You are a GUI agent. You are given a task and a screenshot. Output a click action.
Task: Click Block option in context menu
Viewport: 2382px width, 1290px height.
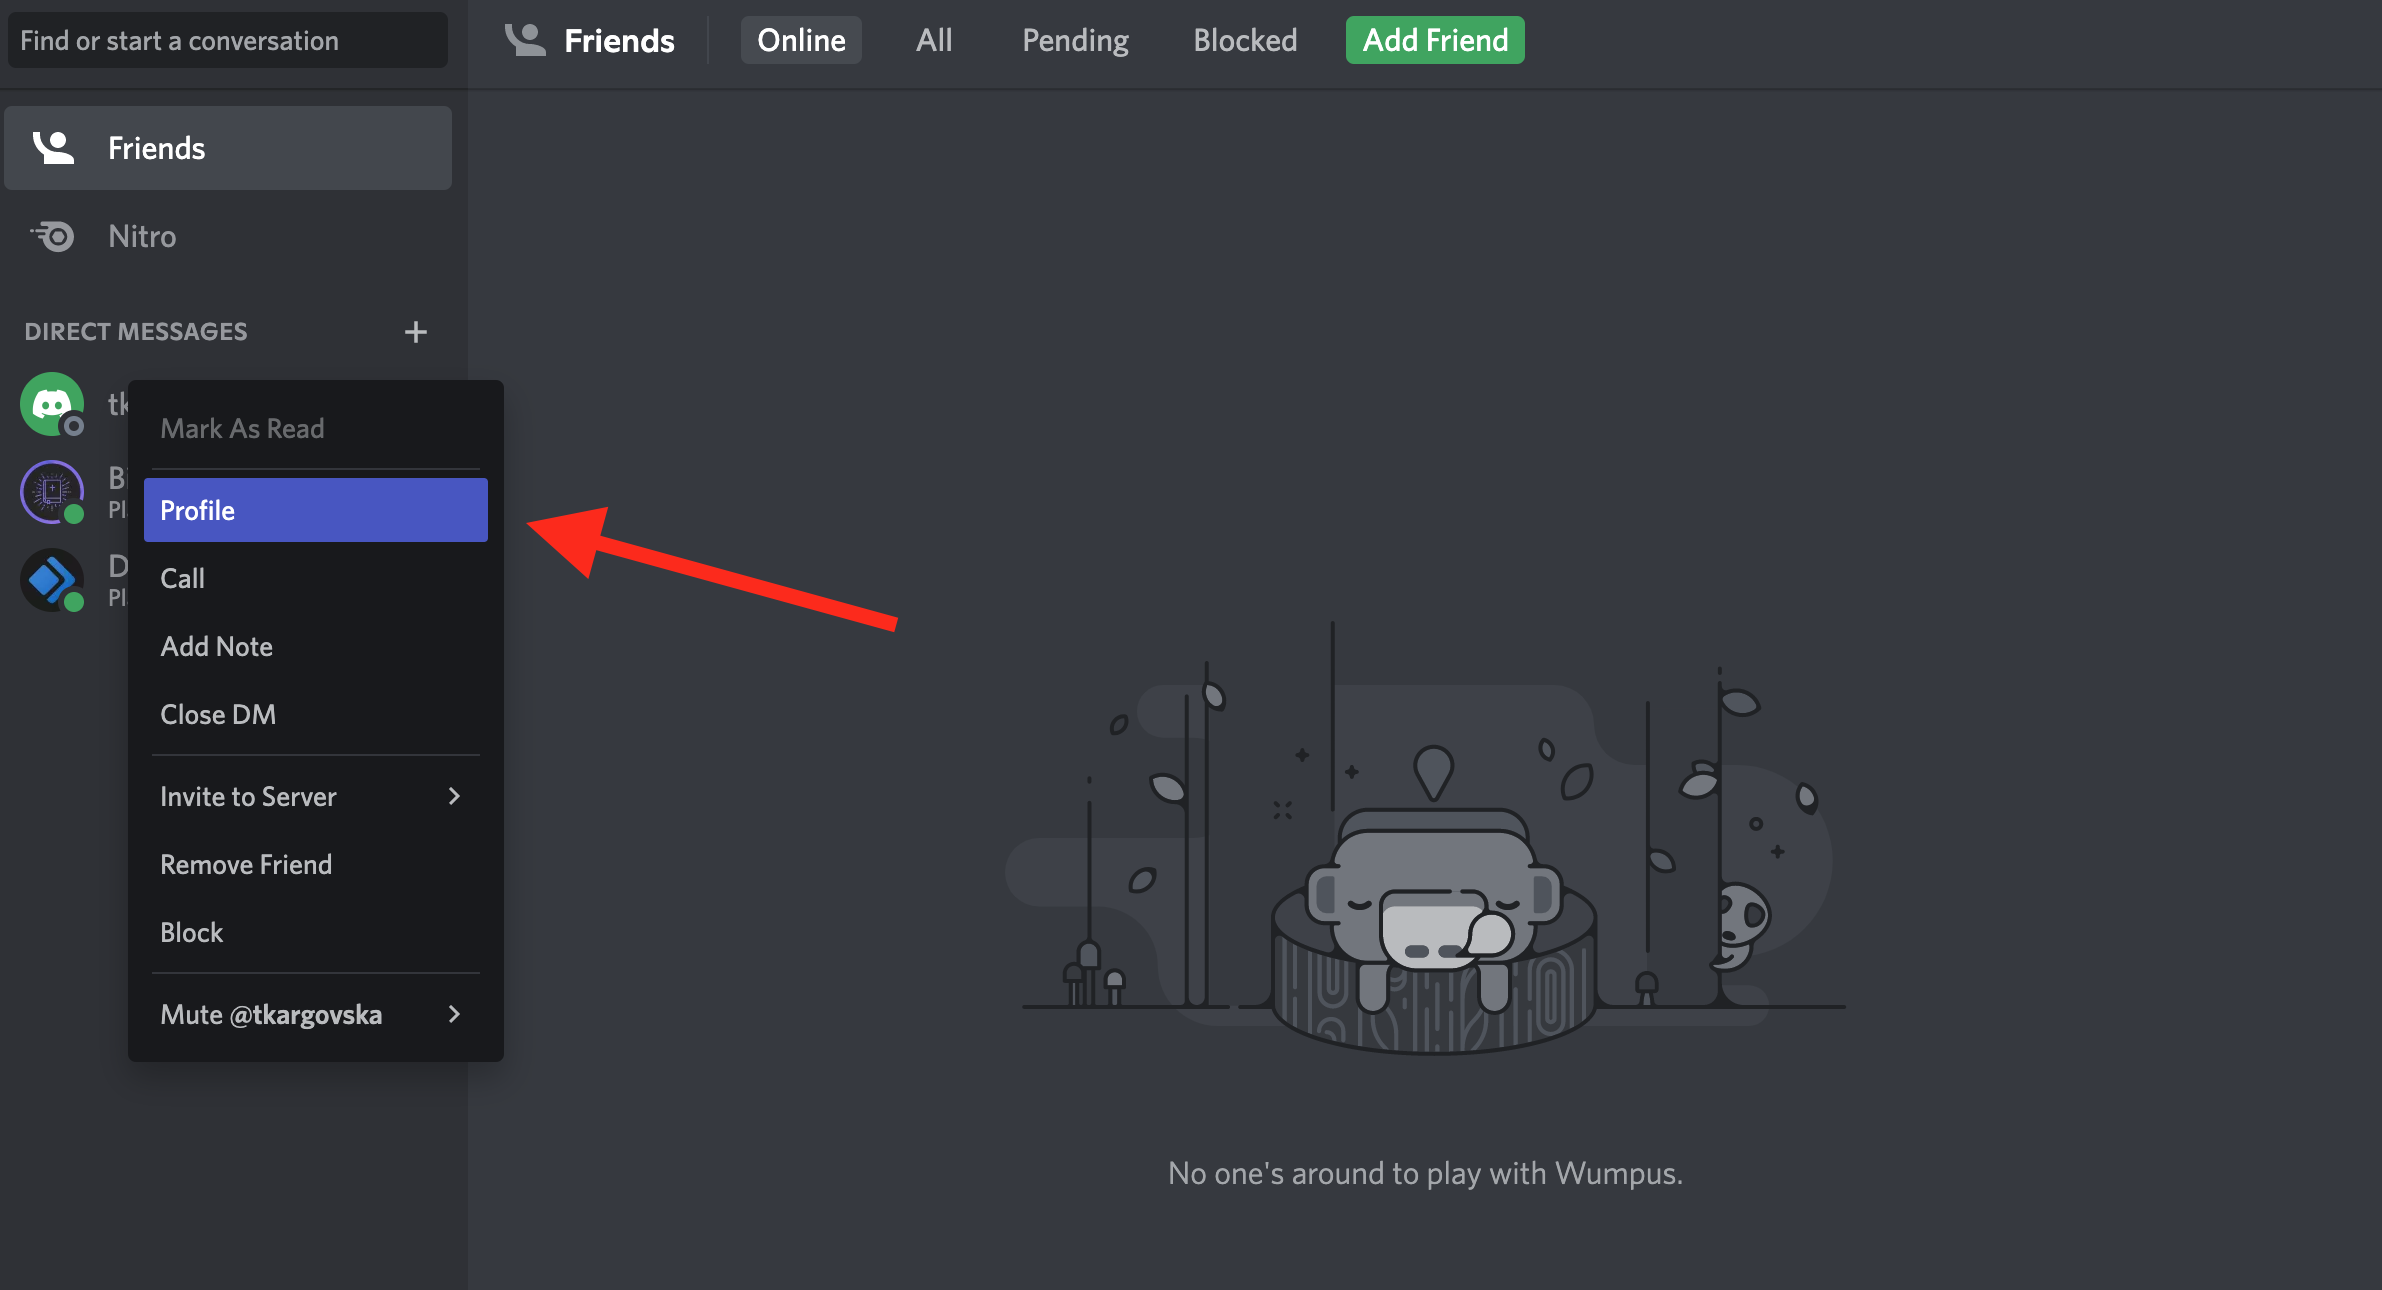[x=189, y=931]
